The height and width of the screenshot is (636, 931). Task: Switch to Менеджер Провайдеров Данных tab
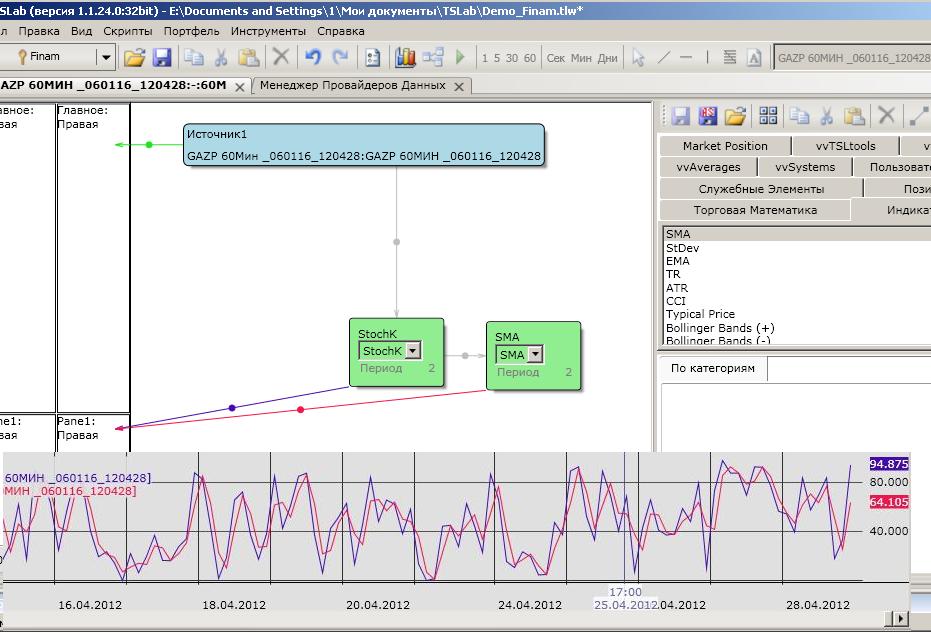click(352, 85)
